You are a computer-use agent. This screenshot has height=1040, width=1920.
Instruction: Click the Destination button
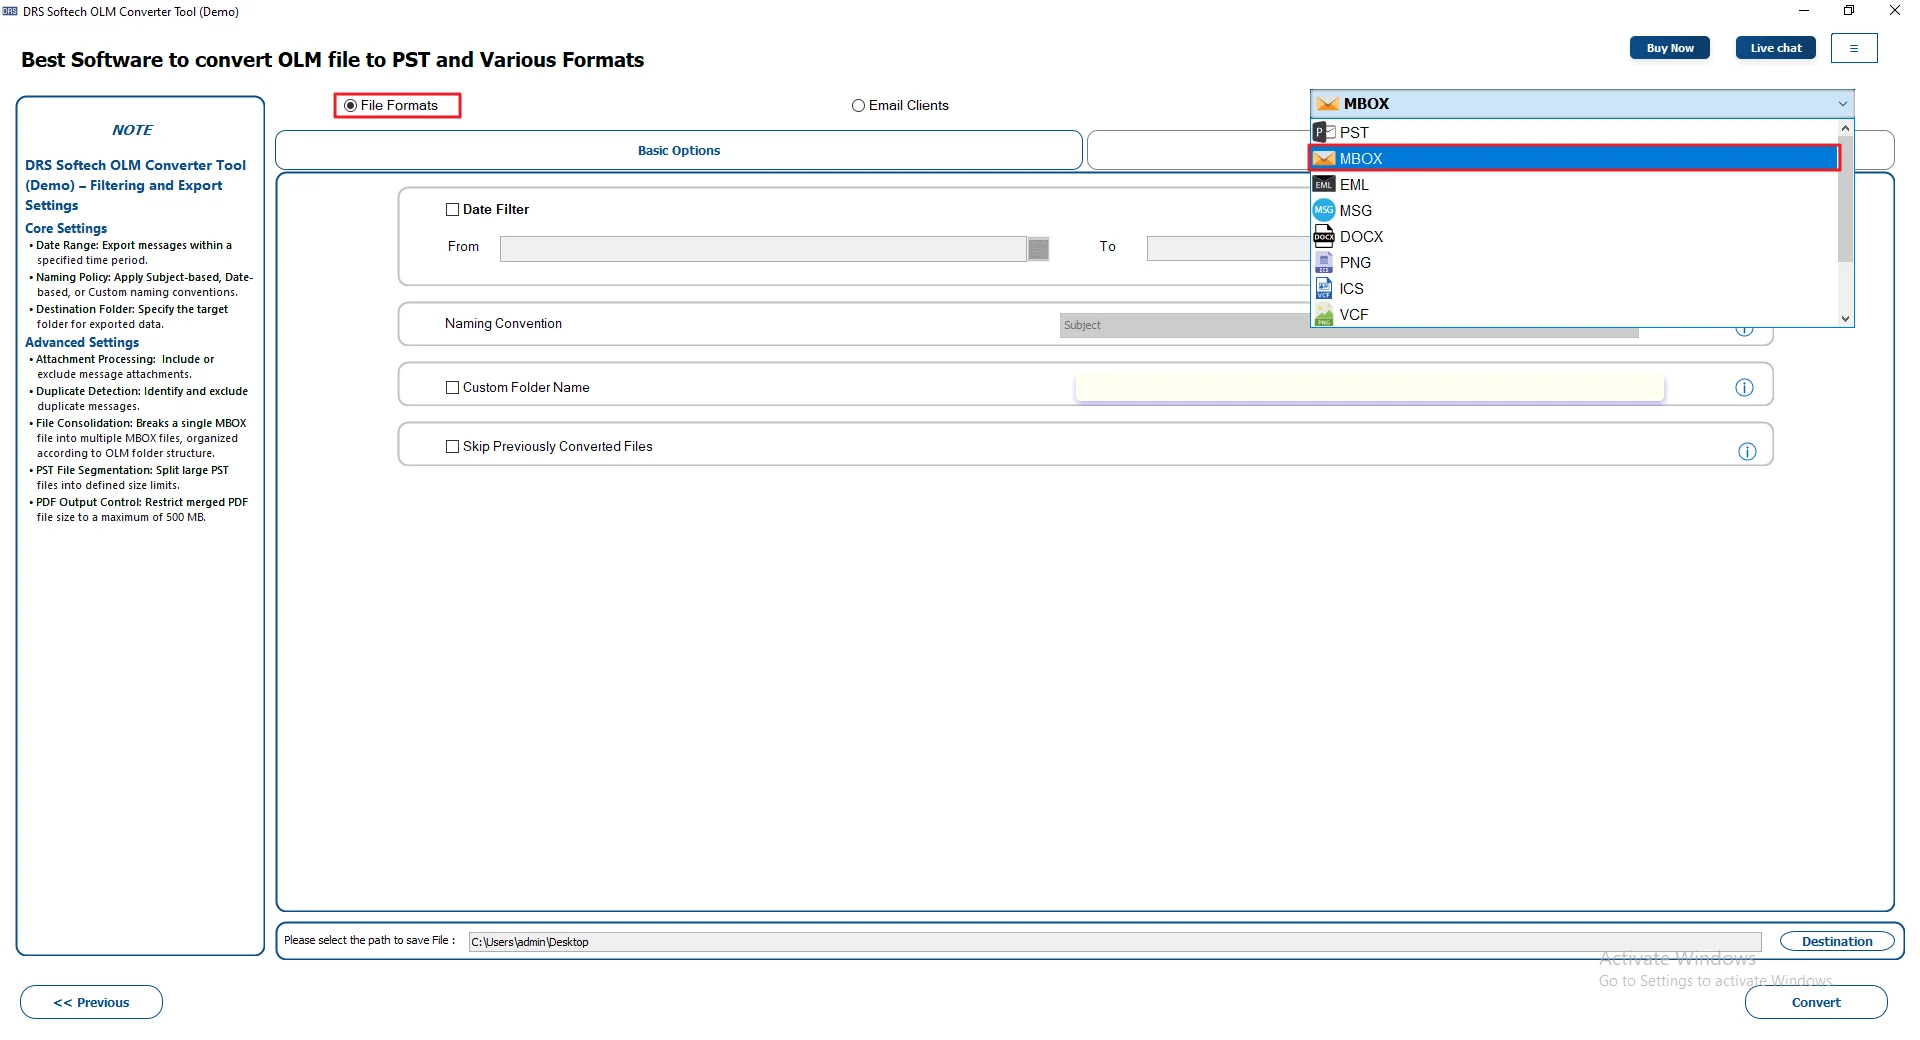(1837, 942)
